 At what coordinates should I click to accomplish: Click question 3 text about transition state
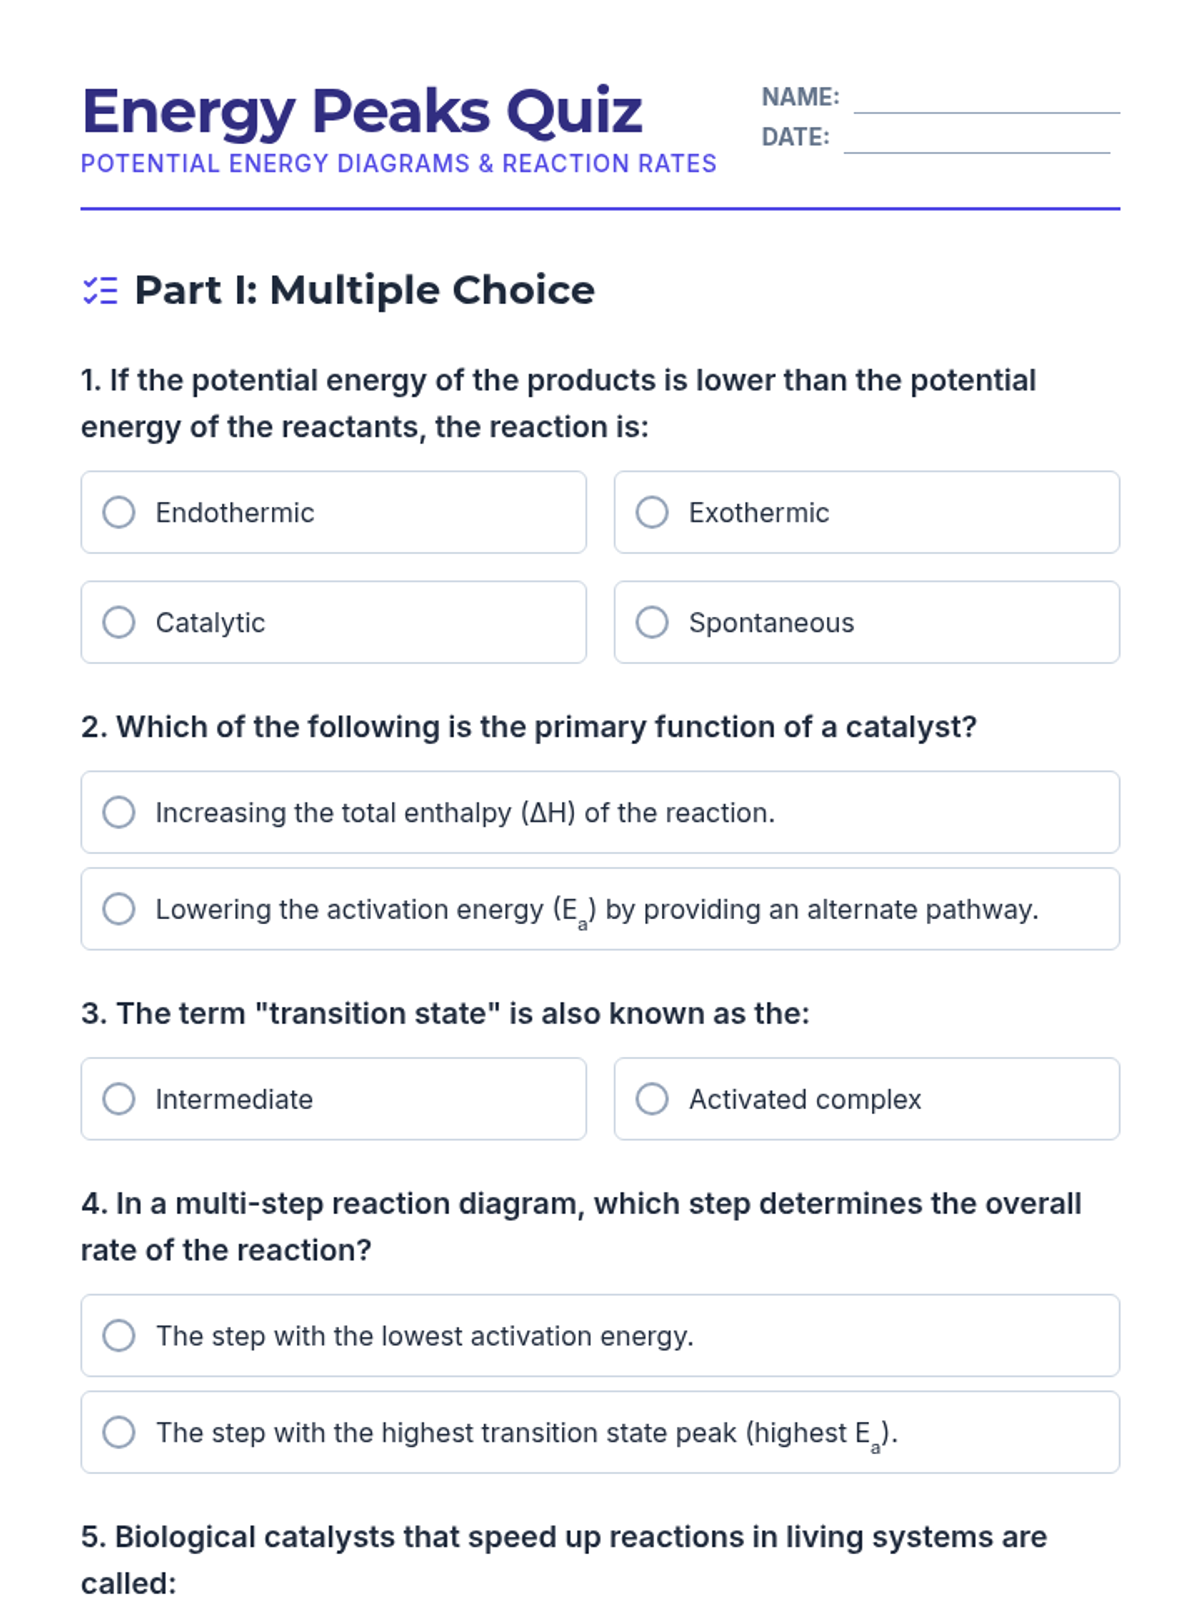445,1014
